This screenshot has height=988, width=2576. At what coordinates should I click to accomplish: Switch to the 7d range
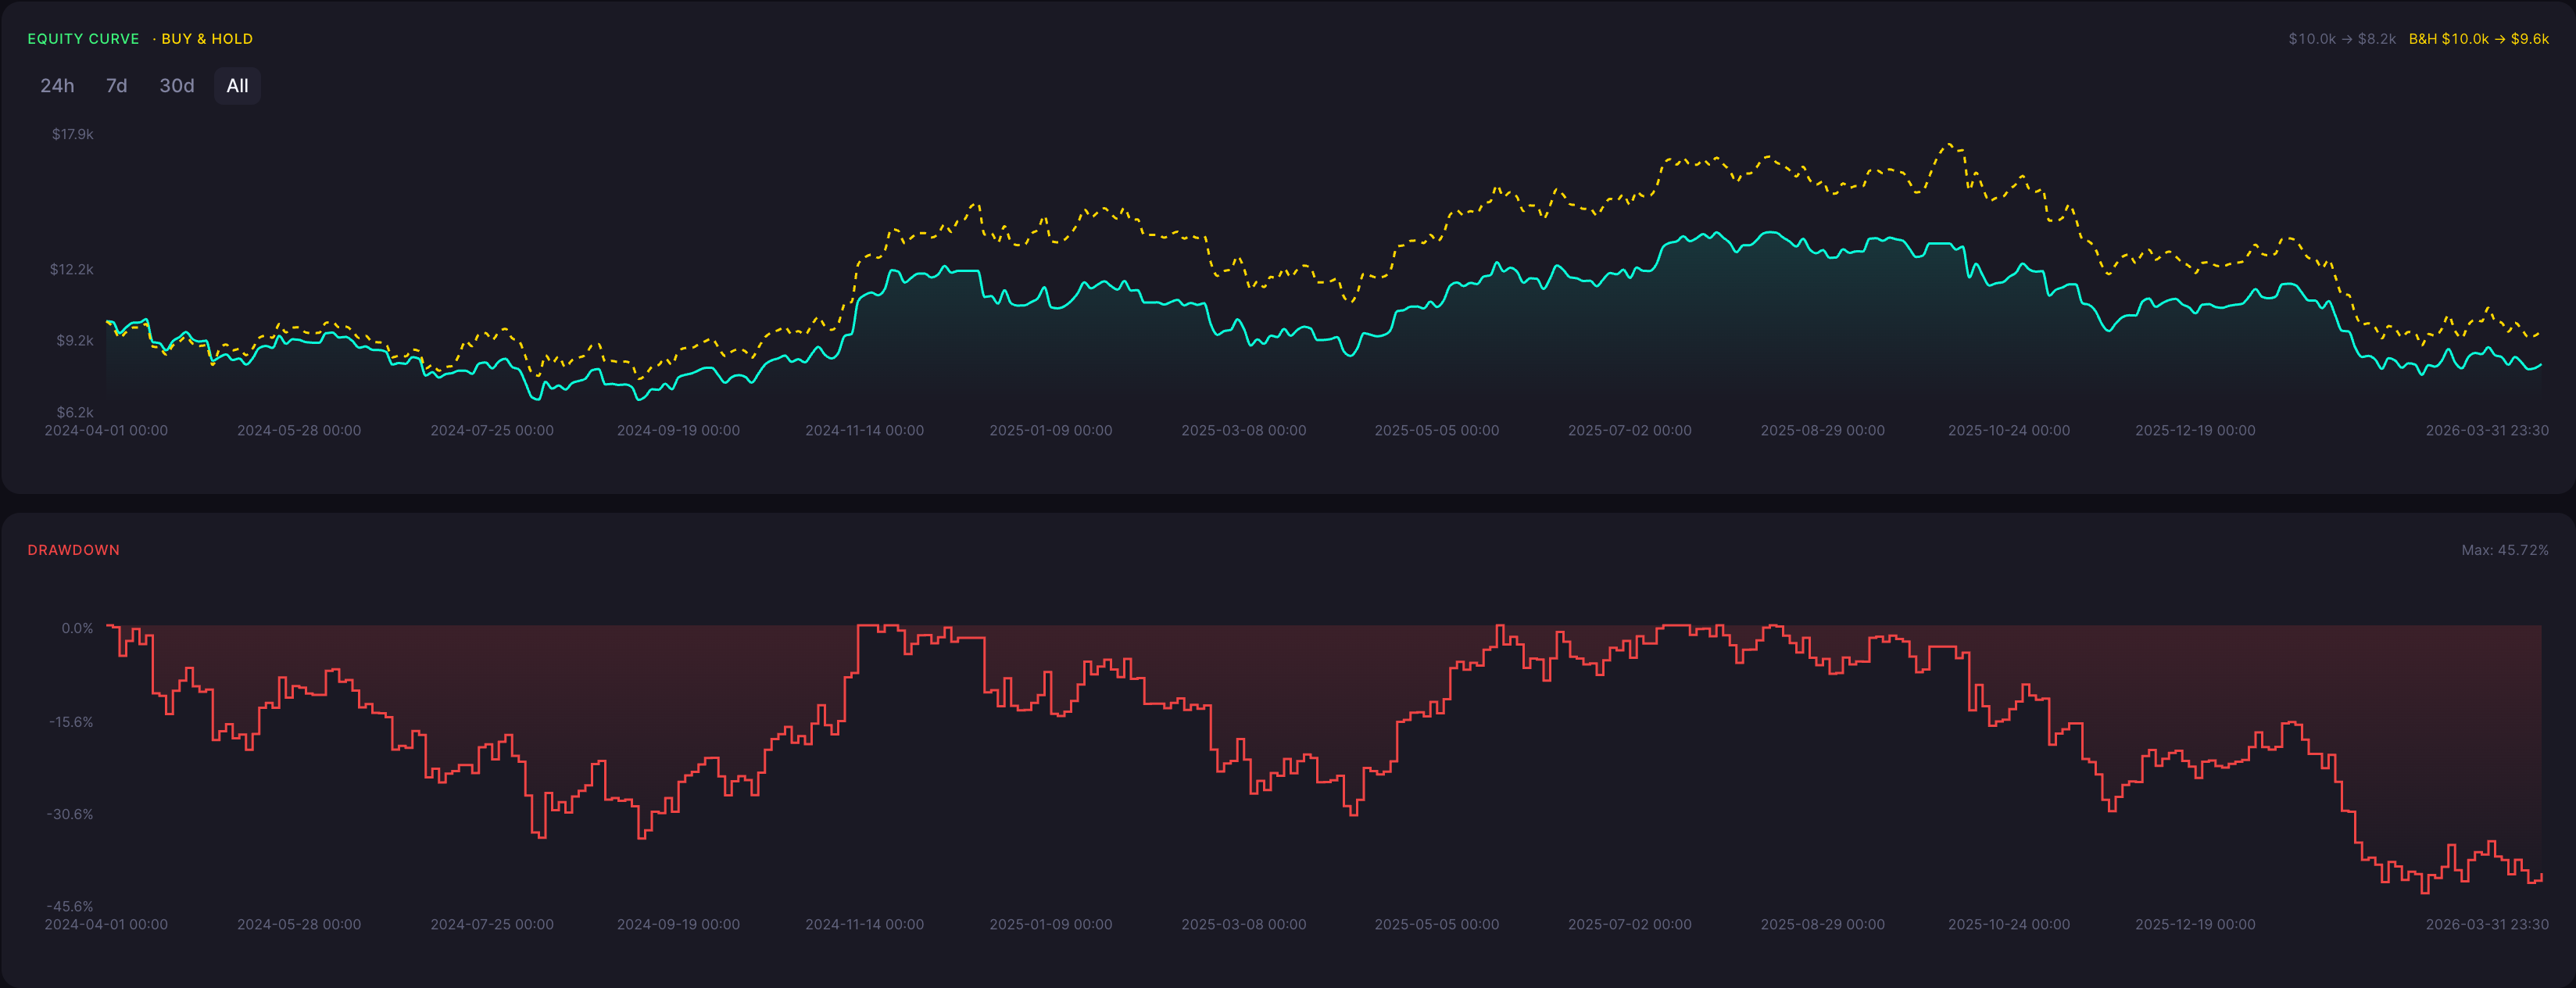pos(116,86)
